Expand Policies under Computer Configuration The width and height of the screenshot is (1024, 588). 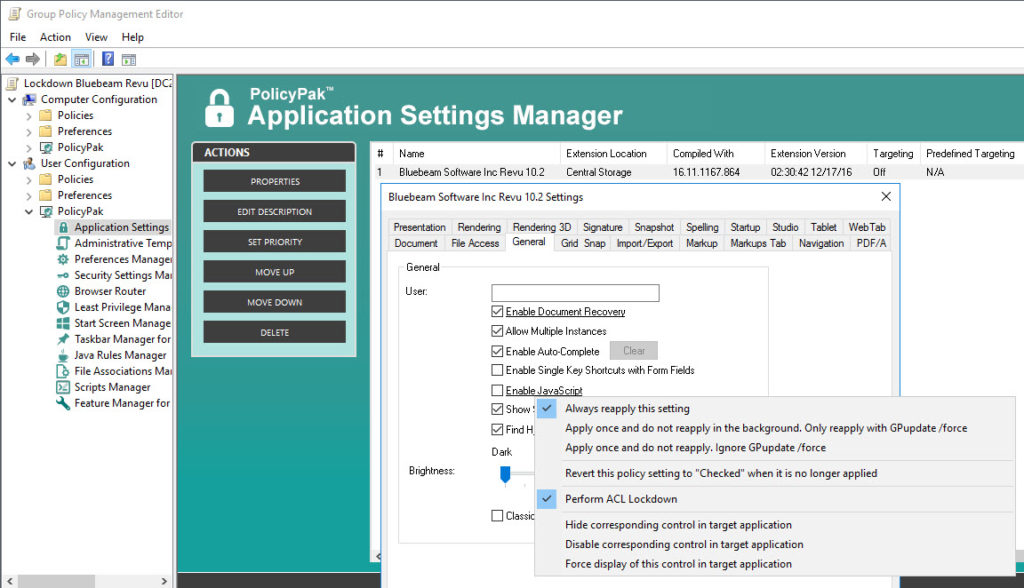tap(29, 116)
